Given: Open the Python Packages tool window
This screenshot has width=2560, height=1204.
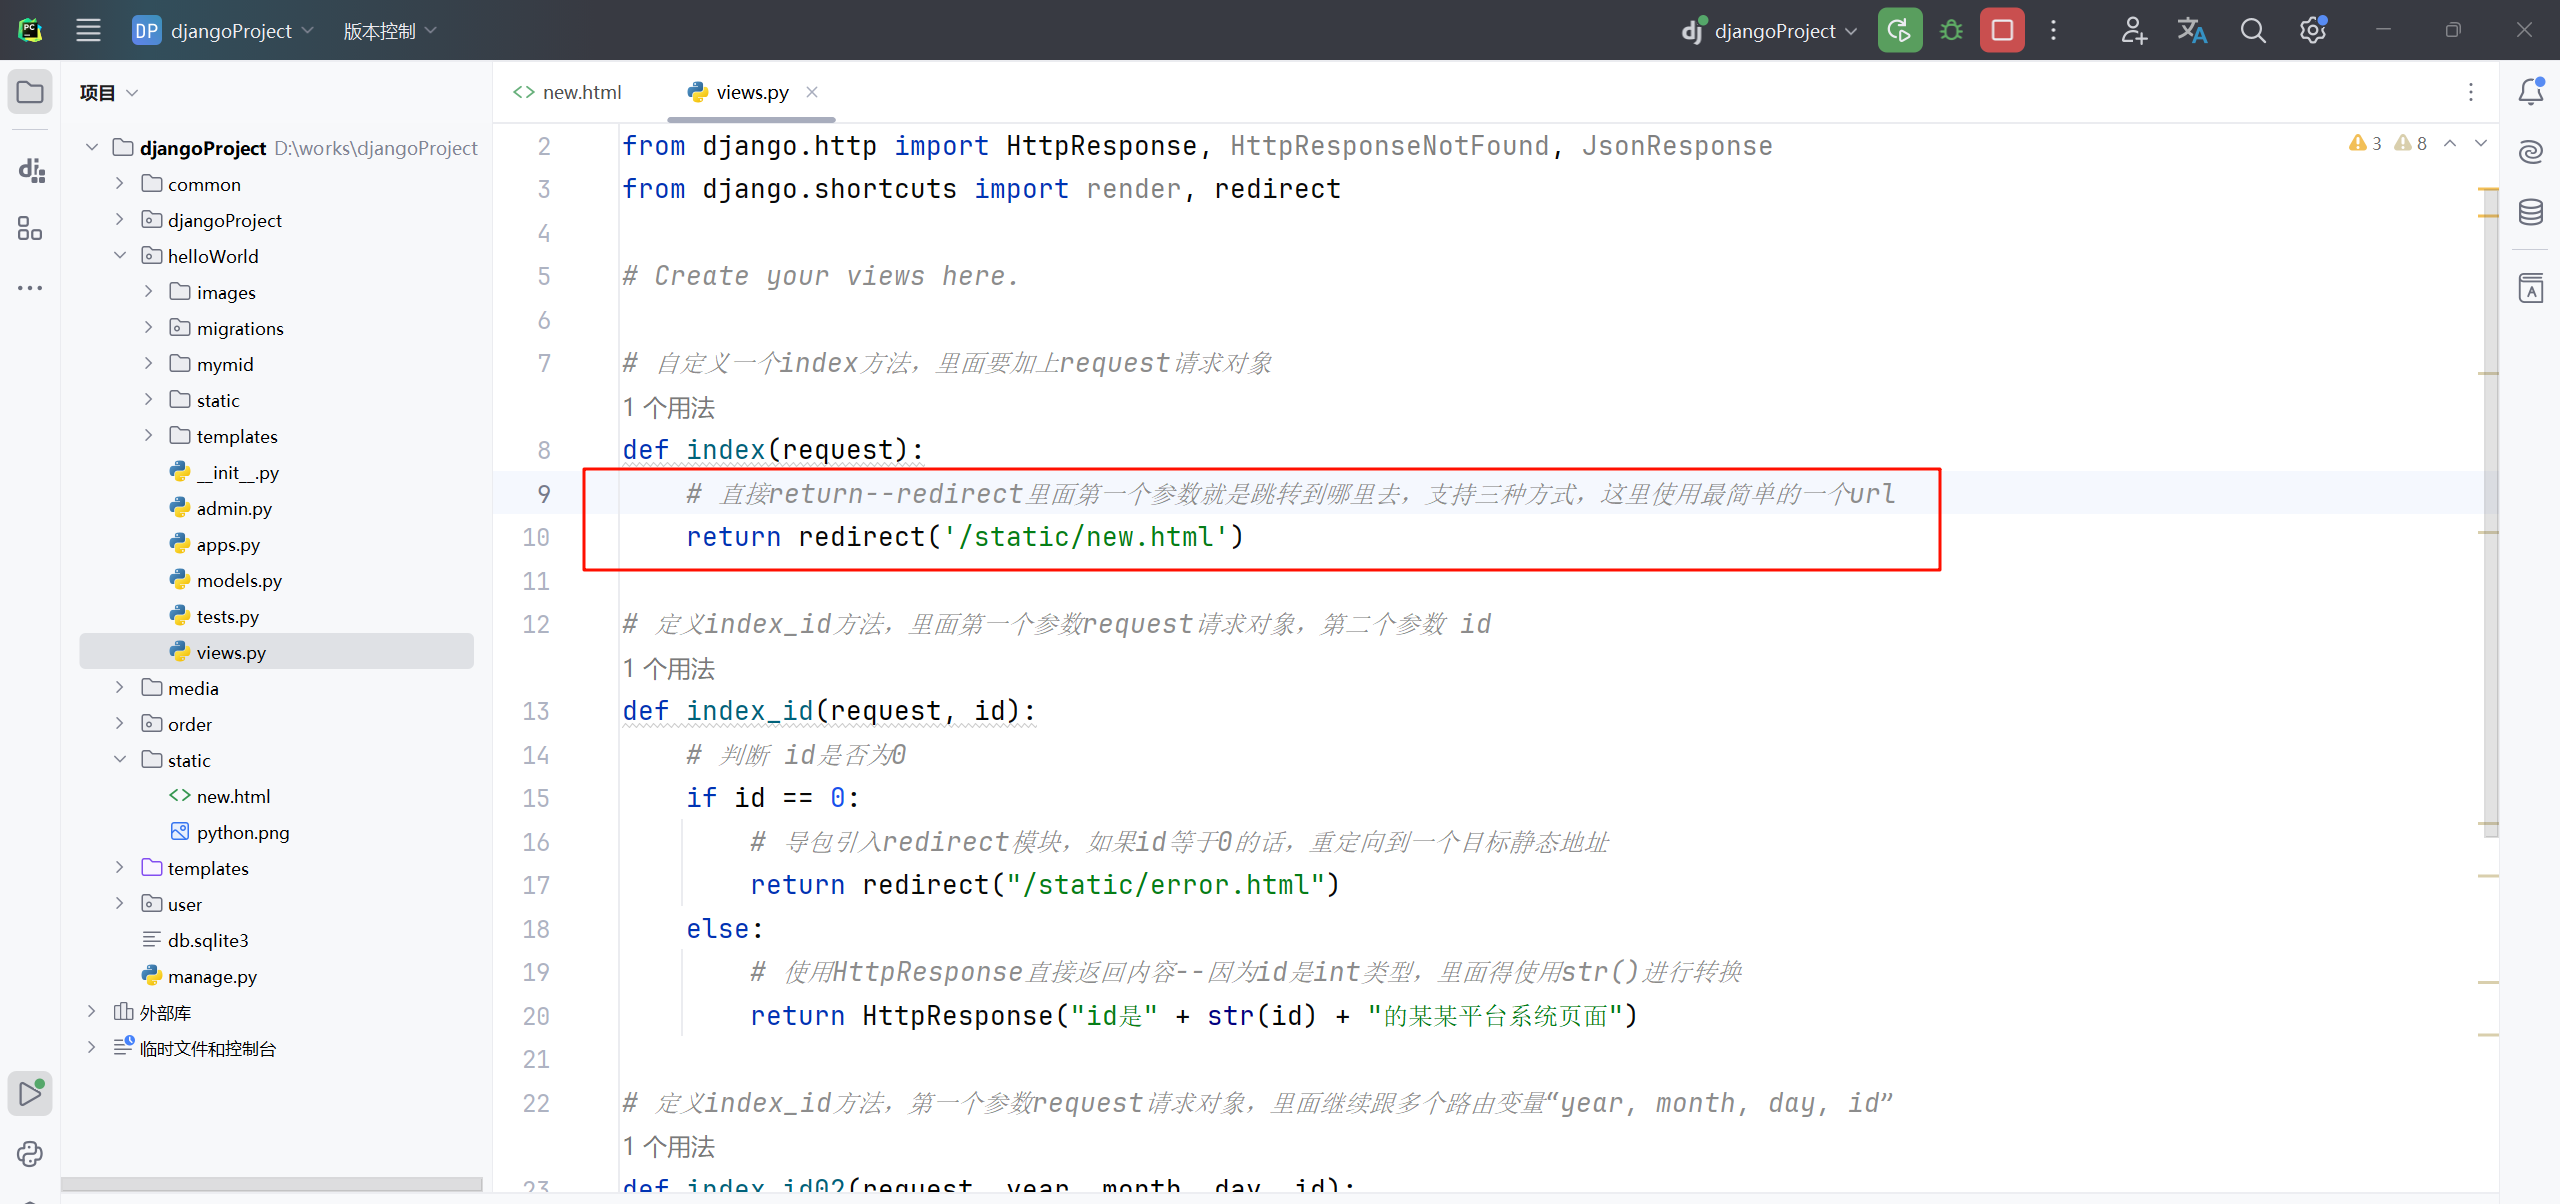Looking at the screenshot, I should click(30, 1154).
